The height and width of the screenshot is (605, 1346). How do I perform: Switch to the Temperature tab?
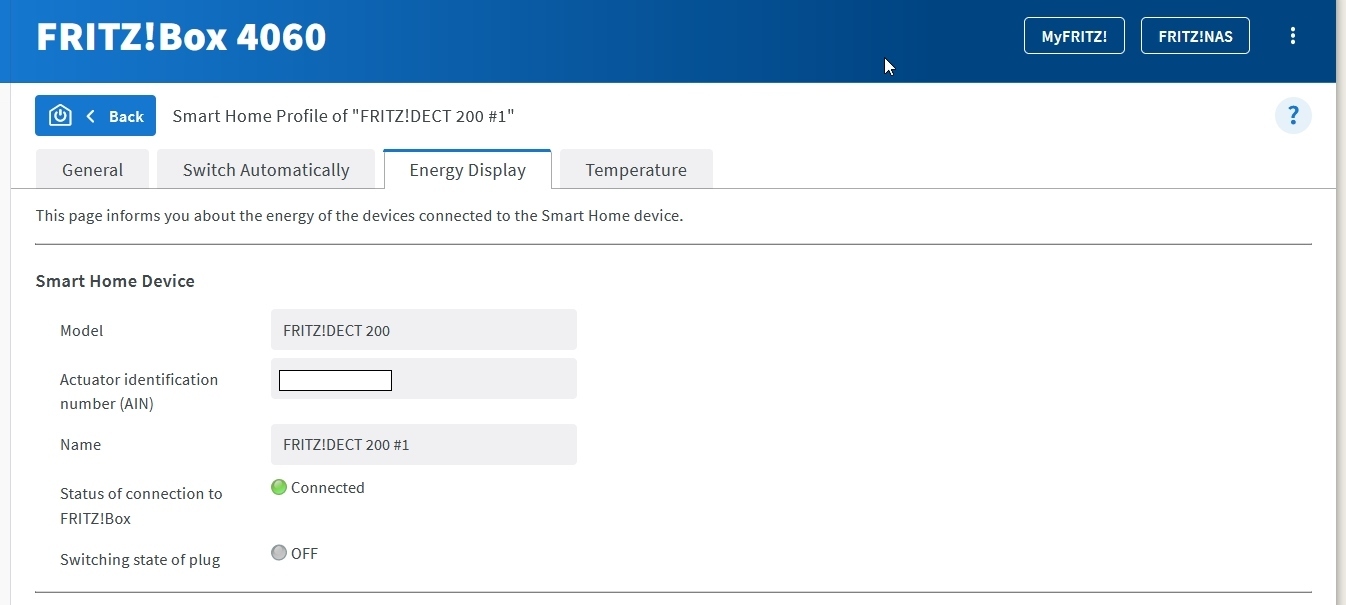point(636,169)
